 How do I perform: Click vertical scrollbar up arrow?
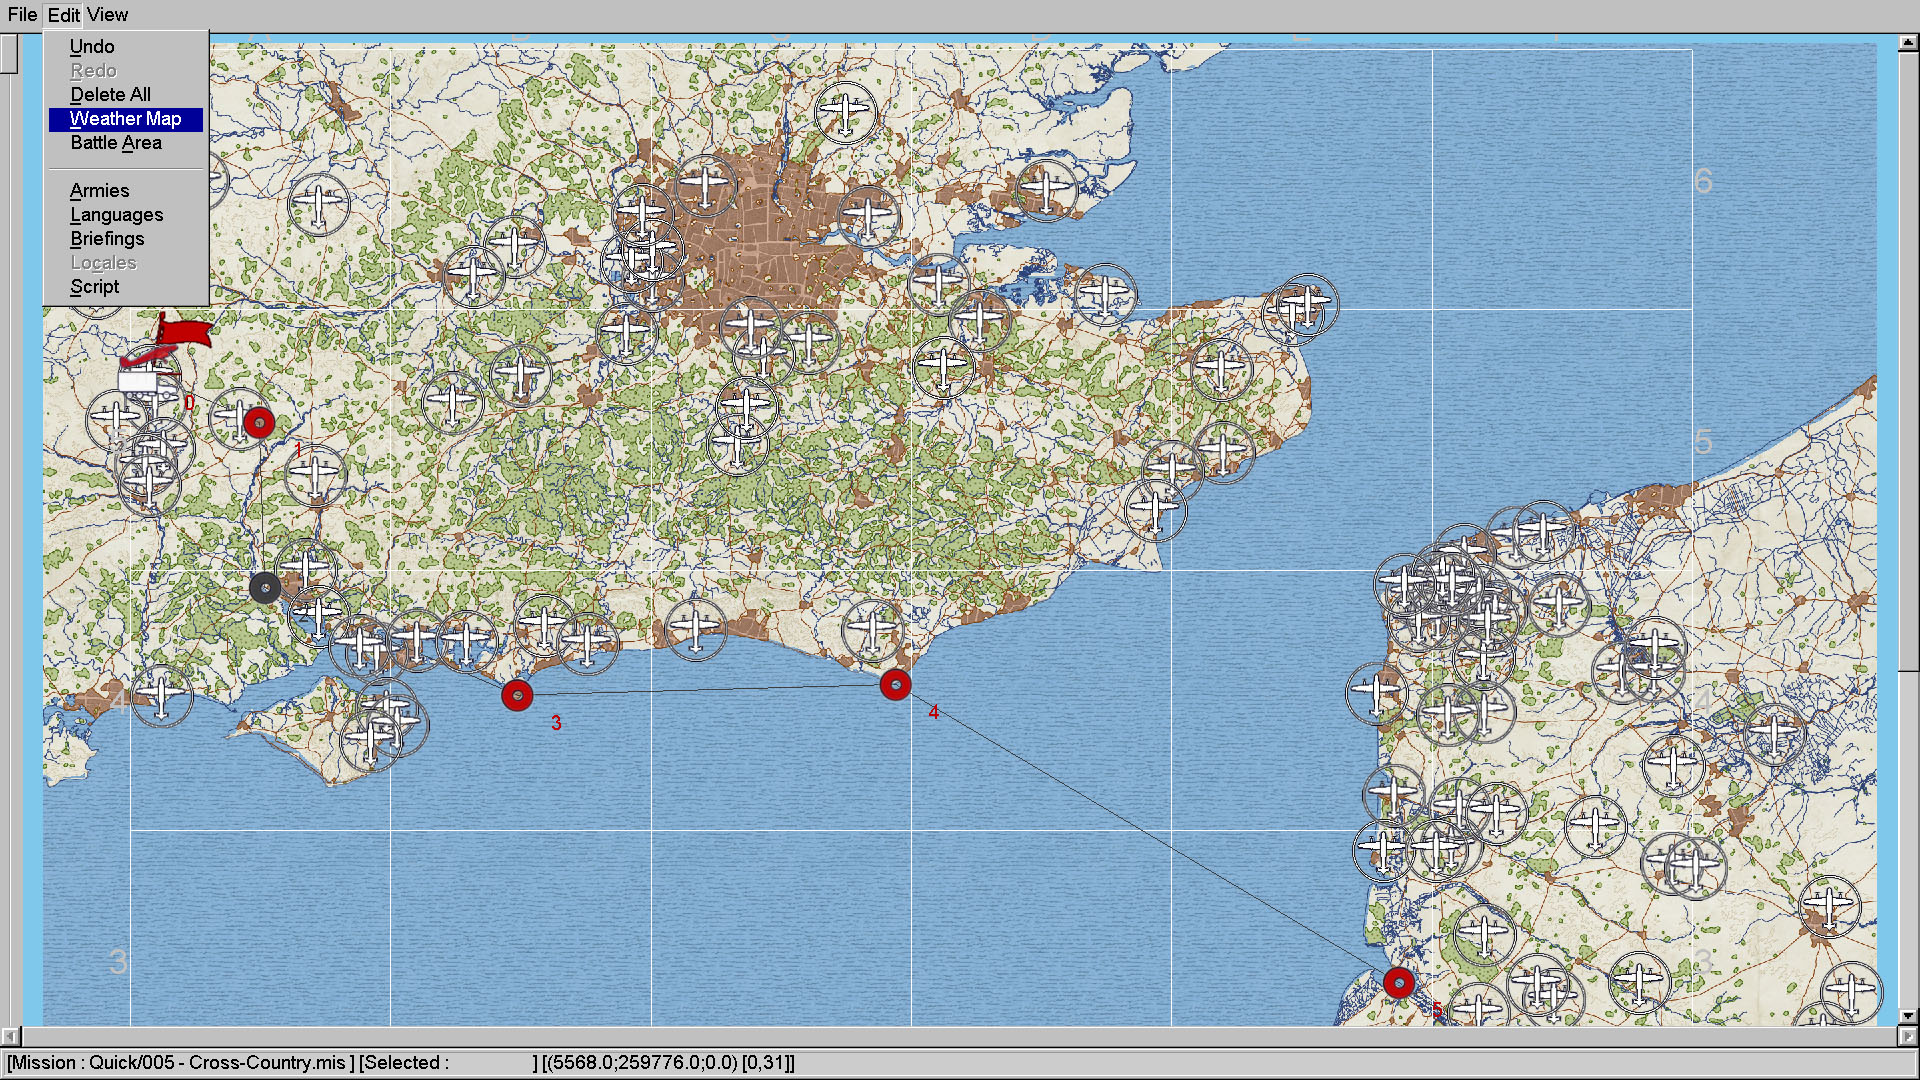1908,42
